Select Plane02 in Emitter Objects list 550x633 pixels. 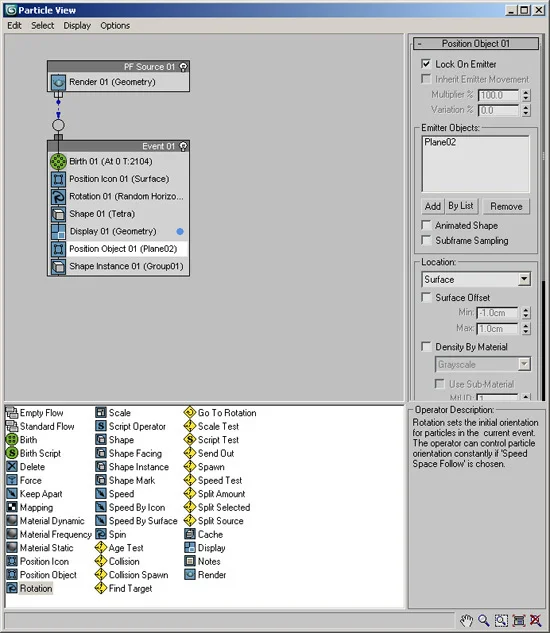pos(440,142)
